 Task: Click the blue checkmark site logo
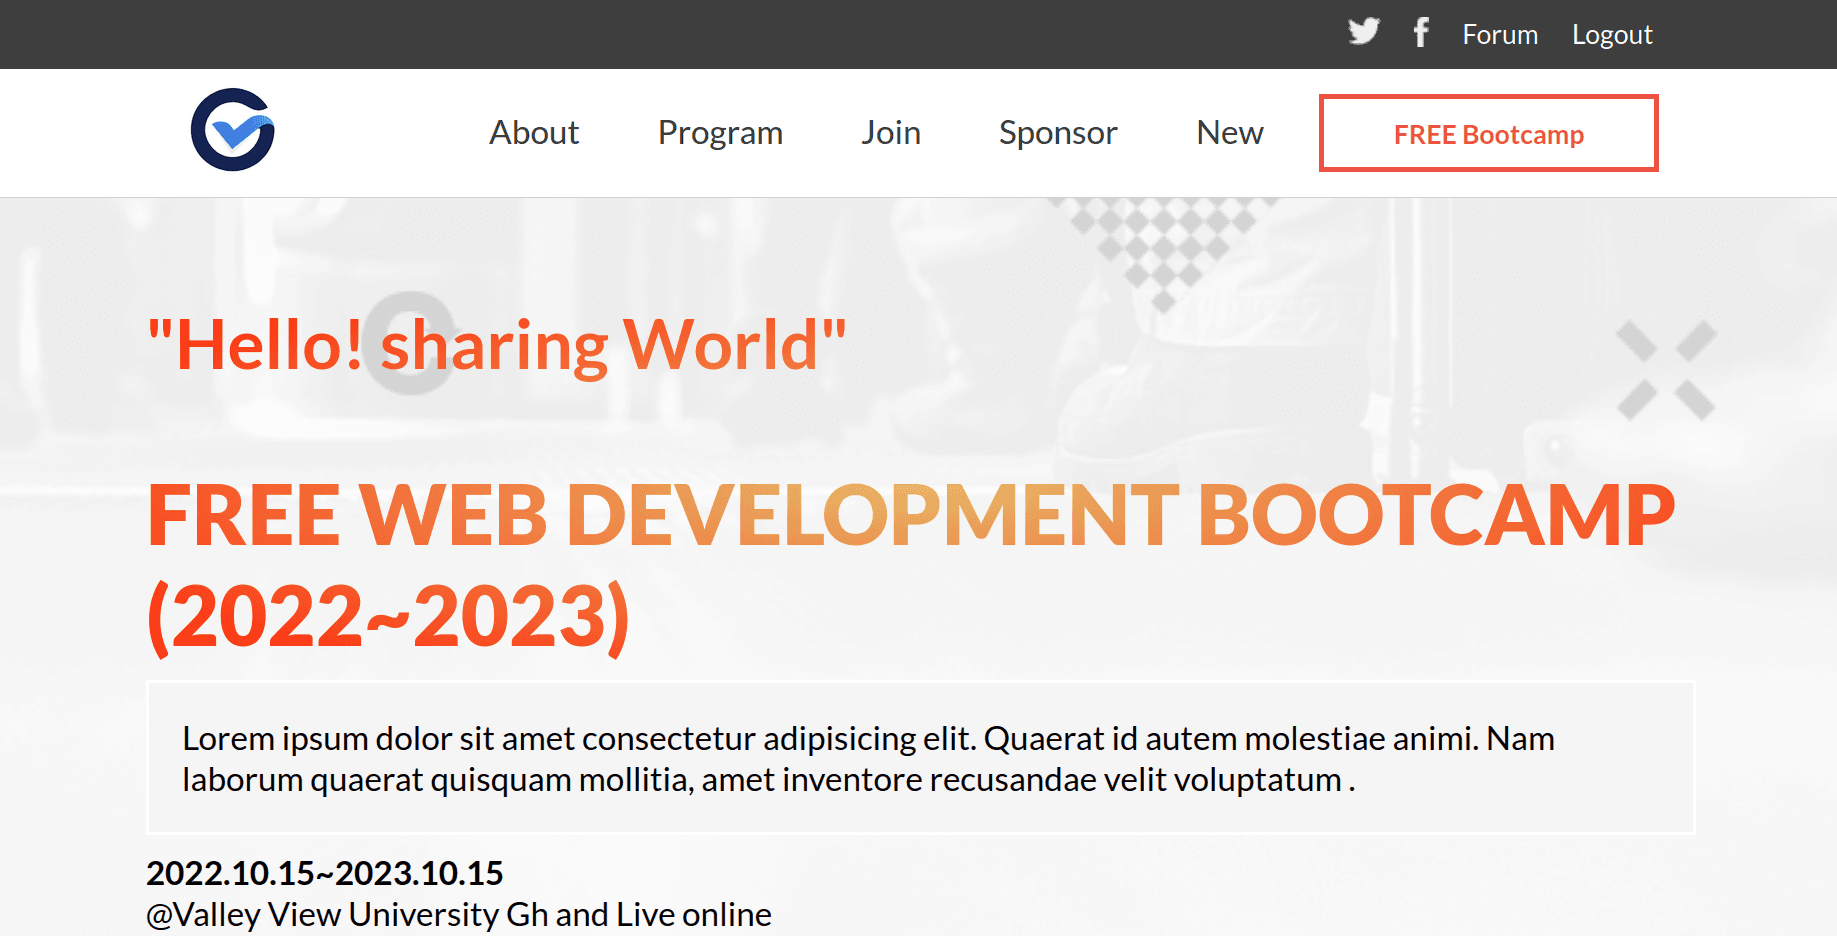pos(233,130)
